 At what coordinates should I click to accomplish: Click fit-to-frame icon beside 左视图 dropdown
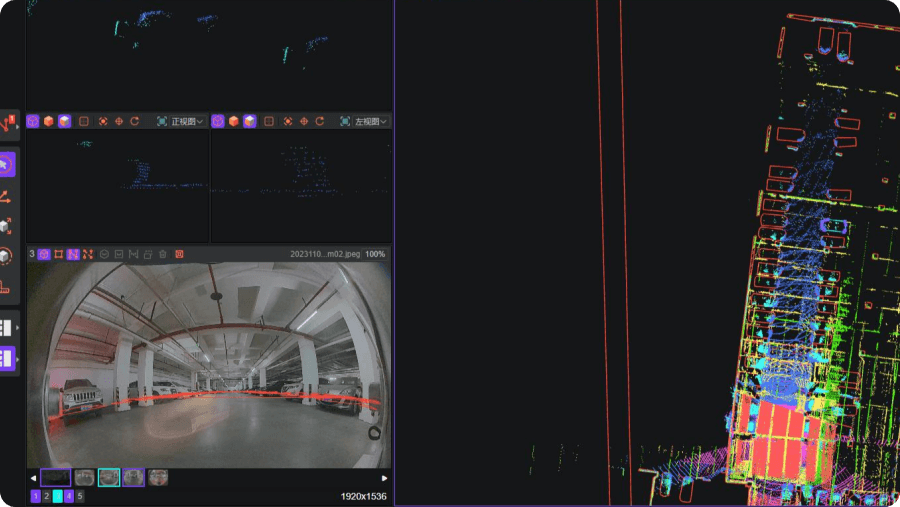[345, 121]
